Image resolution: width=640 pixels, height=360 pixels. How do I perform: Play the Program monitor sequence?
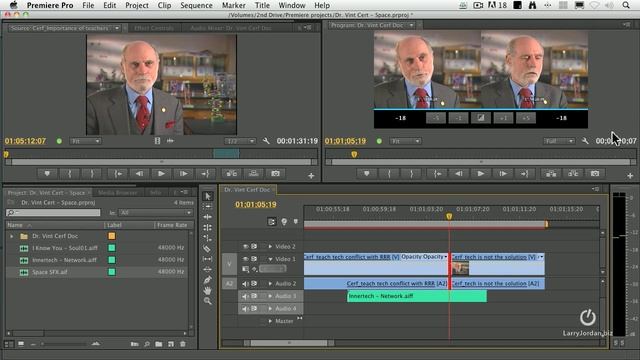[481, 174]
